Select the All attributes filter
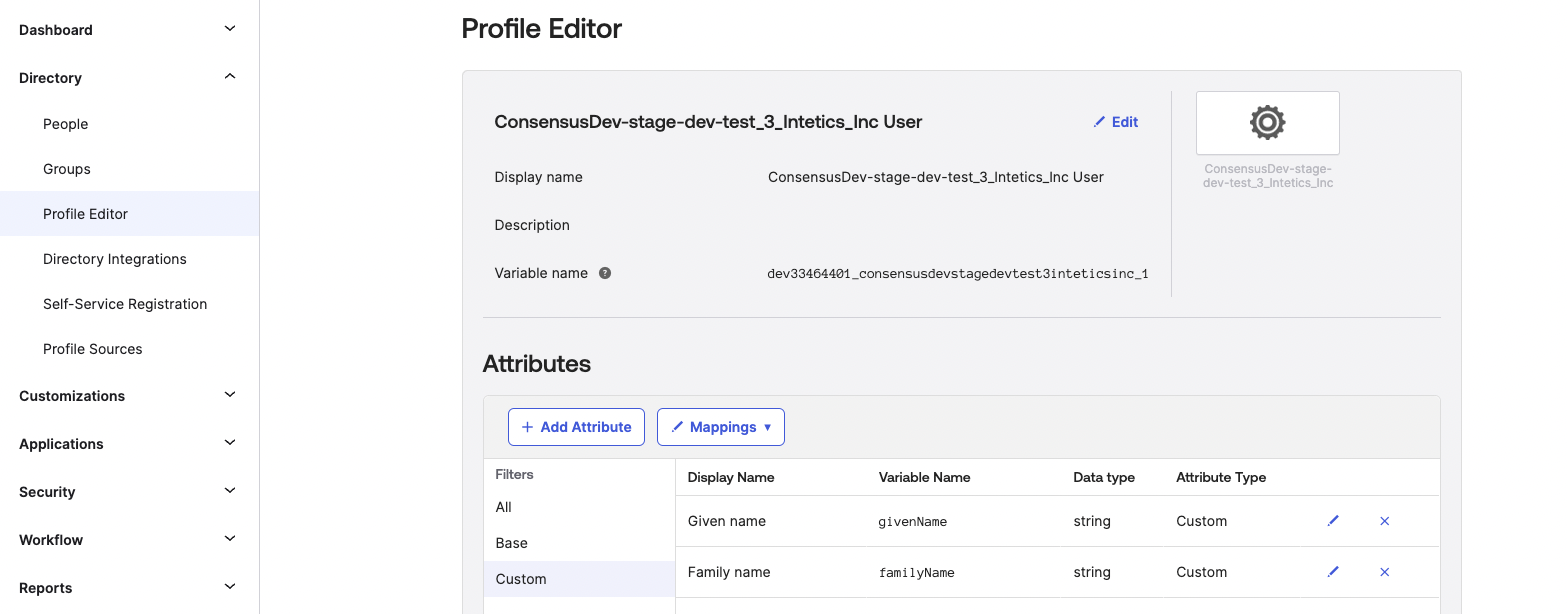Image resolution: width=1567 pixels, height=614 pixels. coord(503,507)
